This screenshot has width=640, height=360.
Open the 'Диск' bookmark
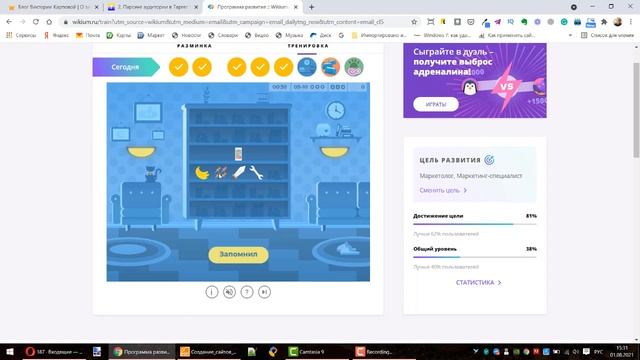pos(321,36)
